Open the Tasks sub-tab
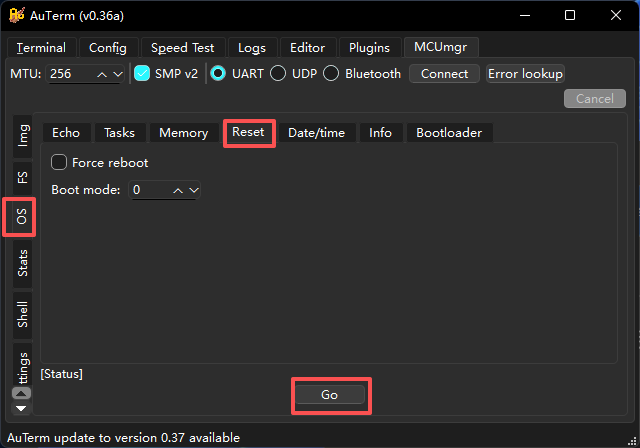Image resolution: width=640 pixels, height=448 pixels. click(120, 133)
